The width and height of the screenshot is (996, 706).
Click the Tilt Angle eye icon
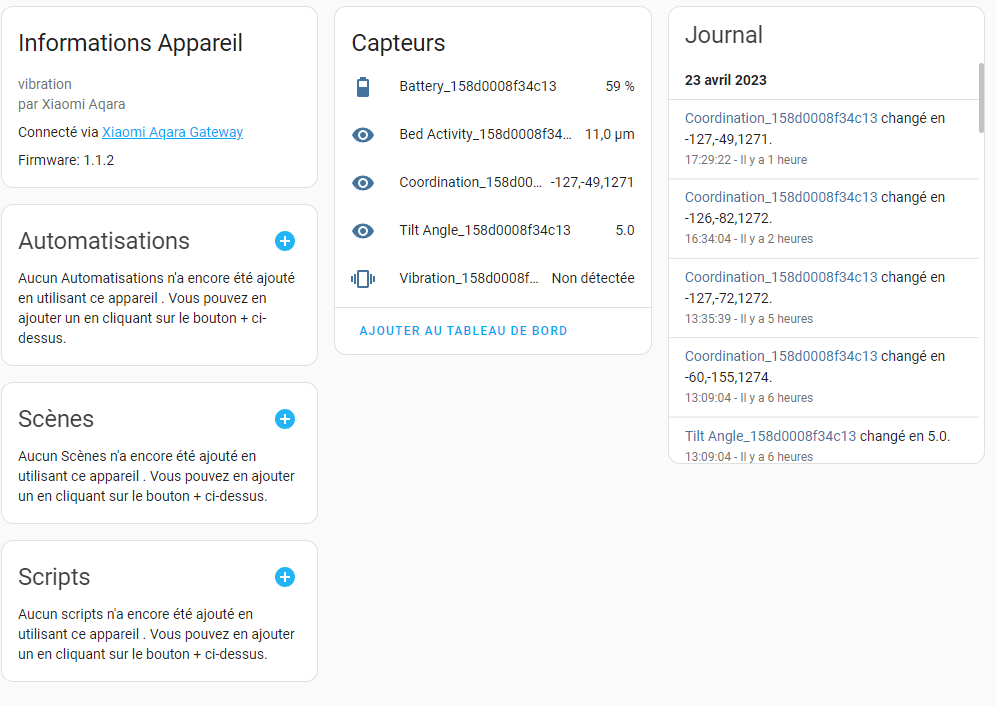pos(363,231)
